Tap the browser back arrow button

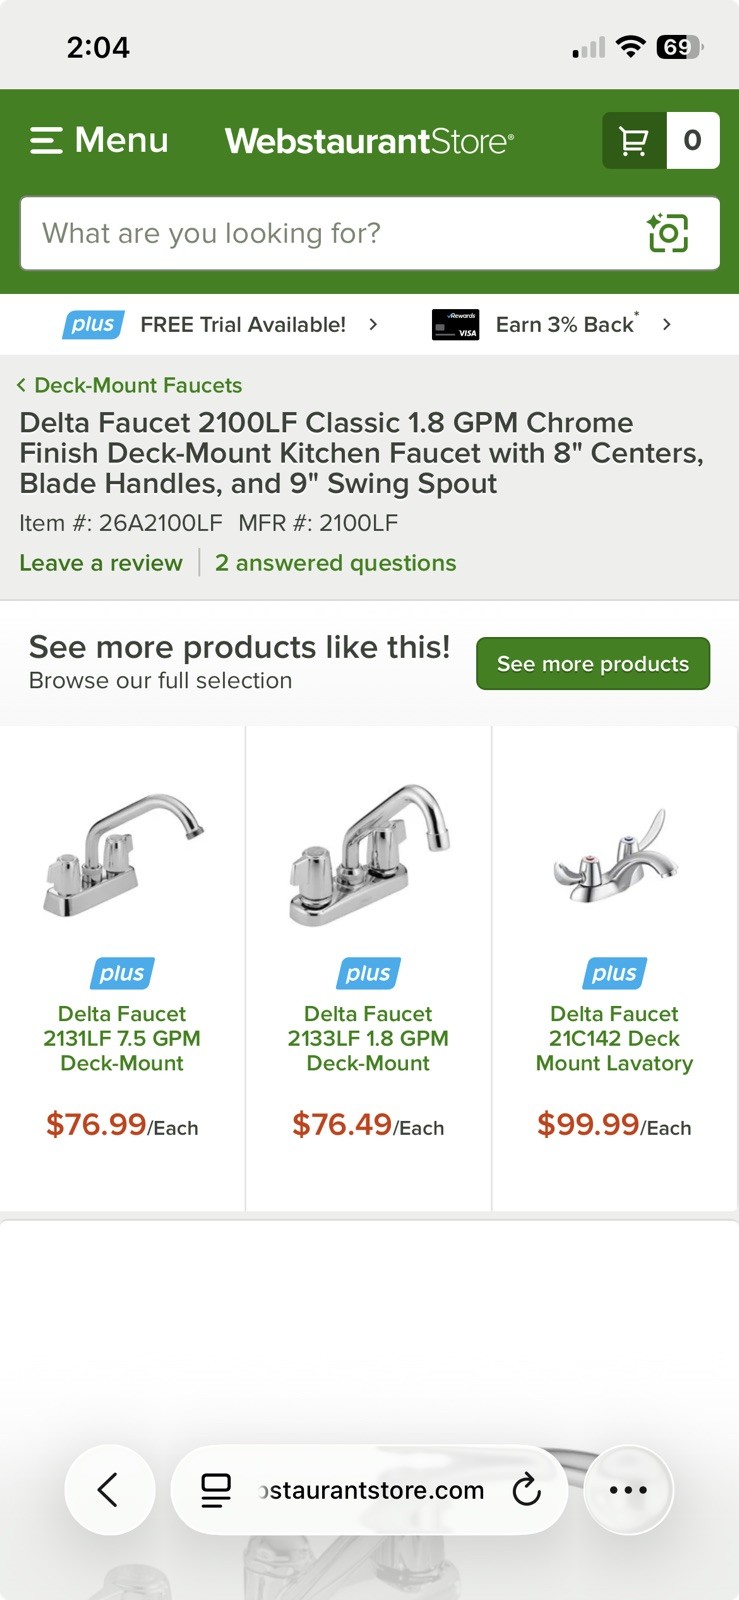pos(109,1490)
